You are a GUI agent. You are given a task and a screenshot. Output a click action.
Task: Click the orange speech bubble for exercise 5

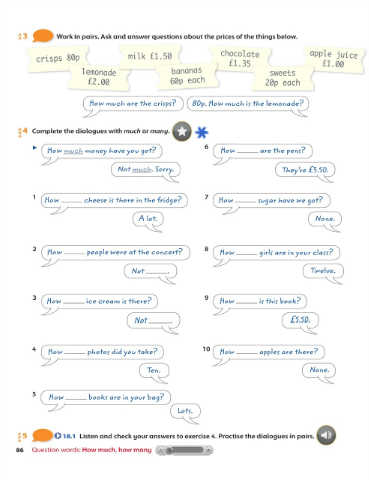click(x=42, y=435)
